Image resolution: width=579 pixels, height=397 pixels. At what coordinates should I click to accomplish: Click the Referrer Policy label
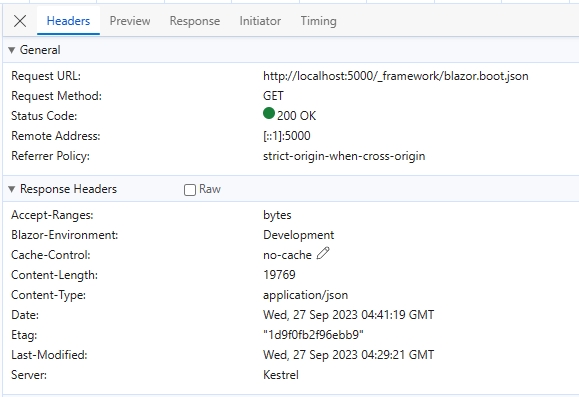[50, 156]
